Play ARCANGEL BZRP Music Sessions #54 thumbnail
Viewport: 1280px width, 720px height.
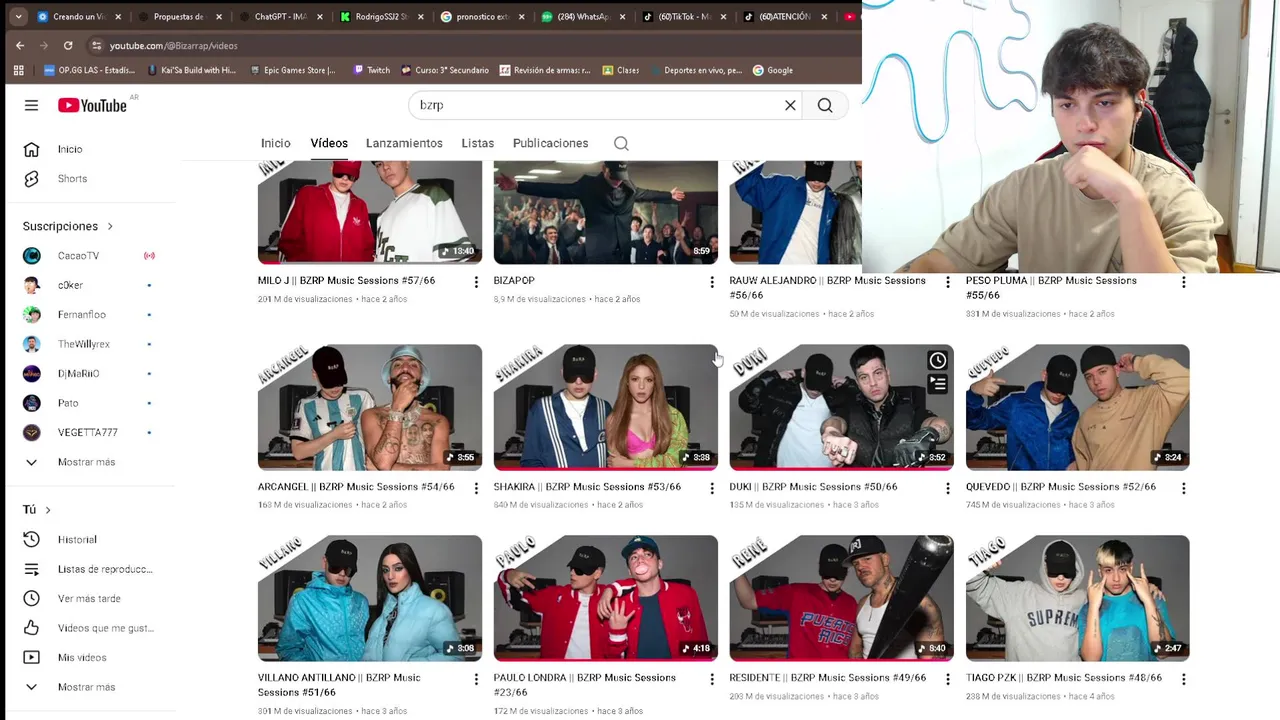(x=369, y=407)
